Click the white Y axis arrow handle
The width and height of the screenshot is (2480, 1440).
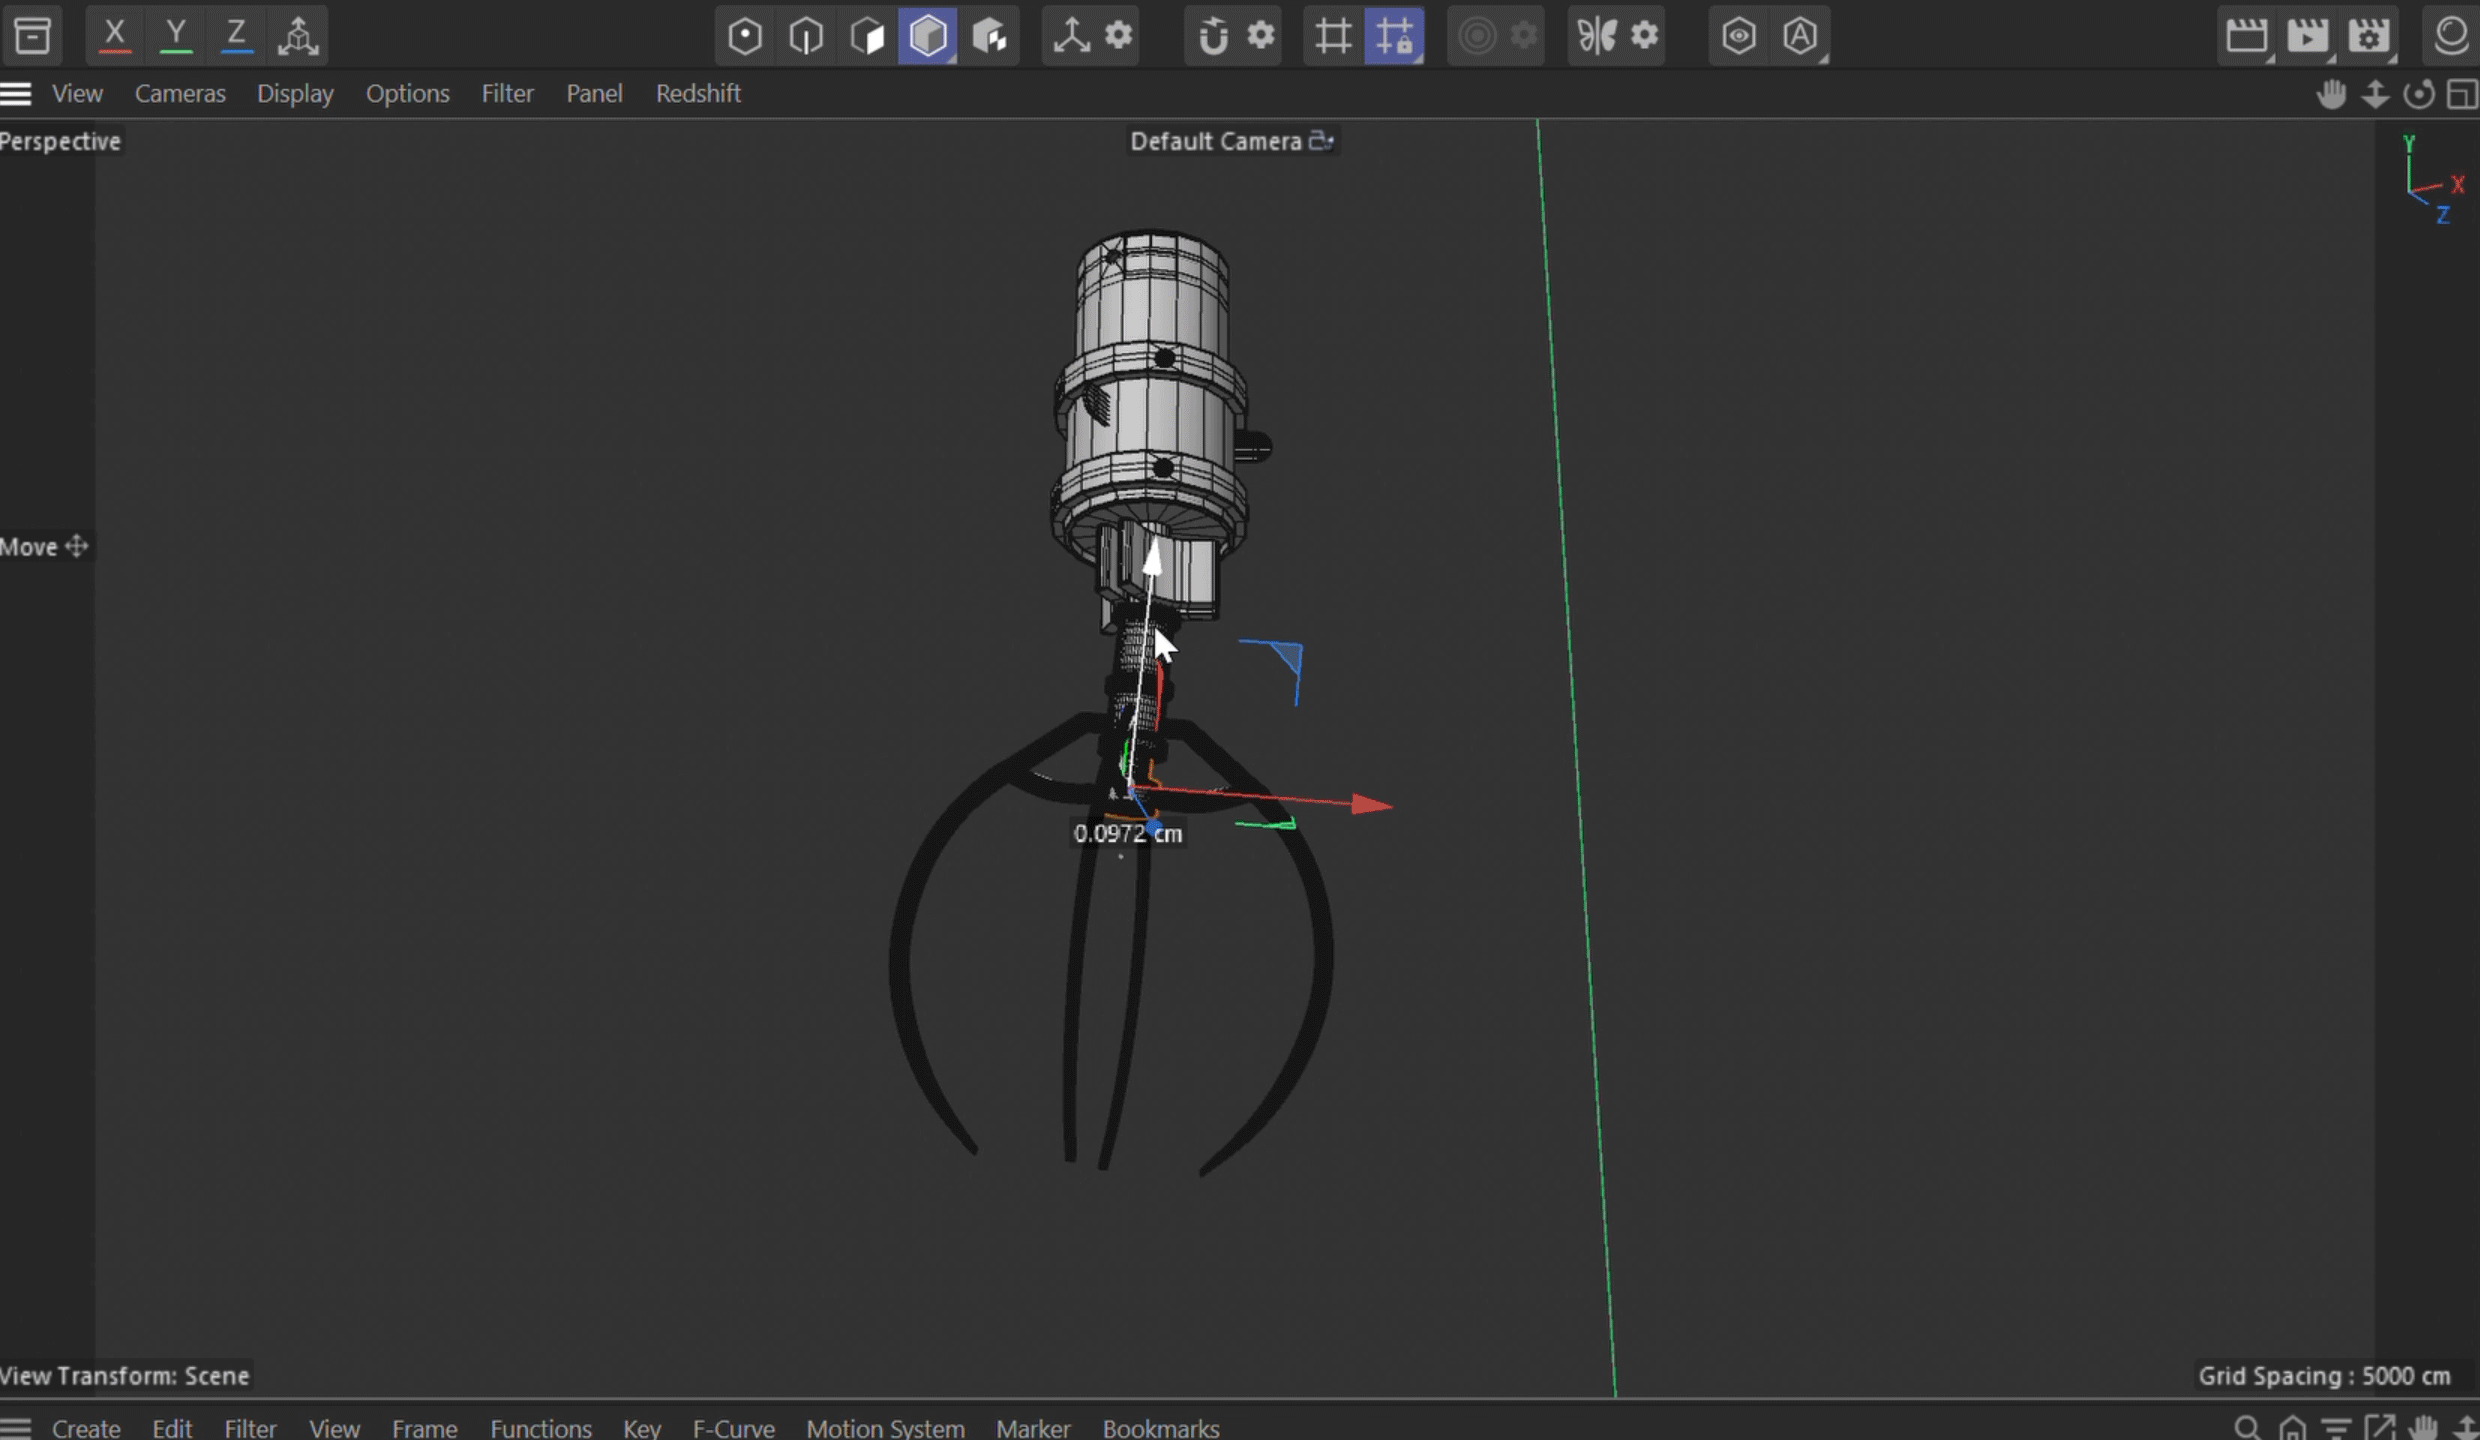[x=1152, y=557]
